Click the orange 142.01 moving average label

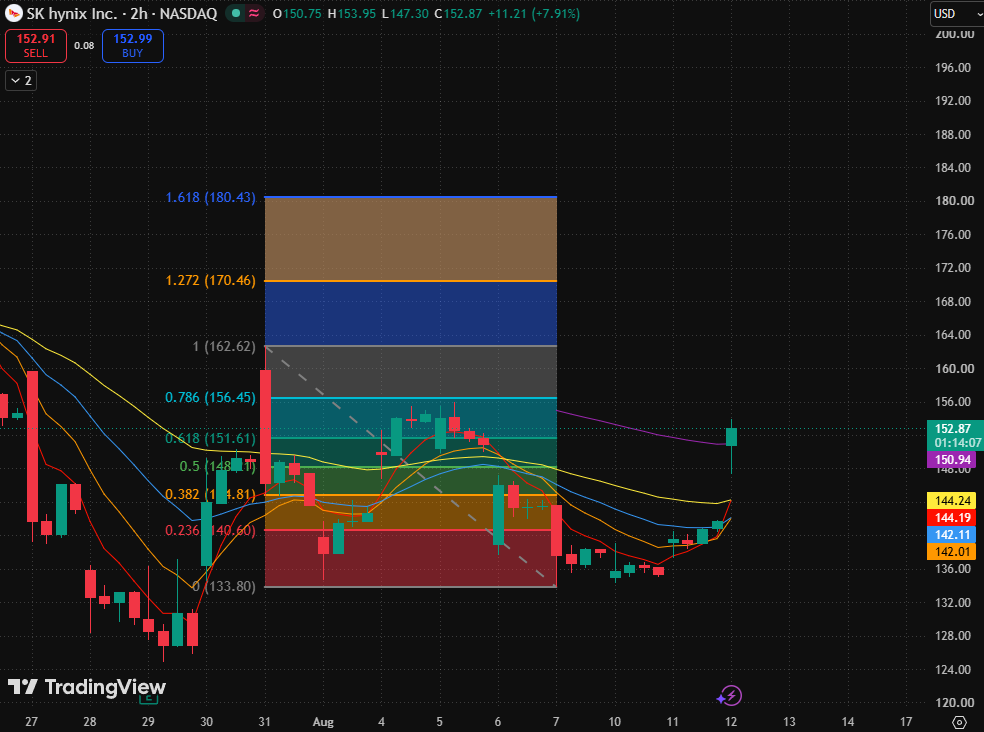coord(951,552)
